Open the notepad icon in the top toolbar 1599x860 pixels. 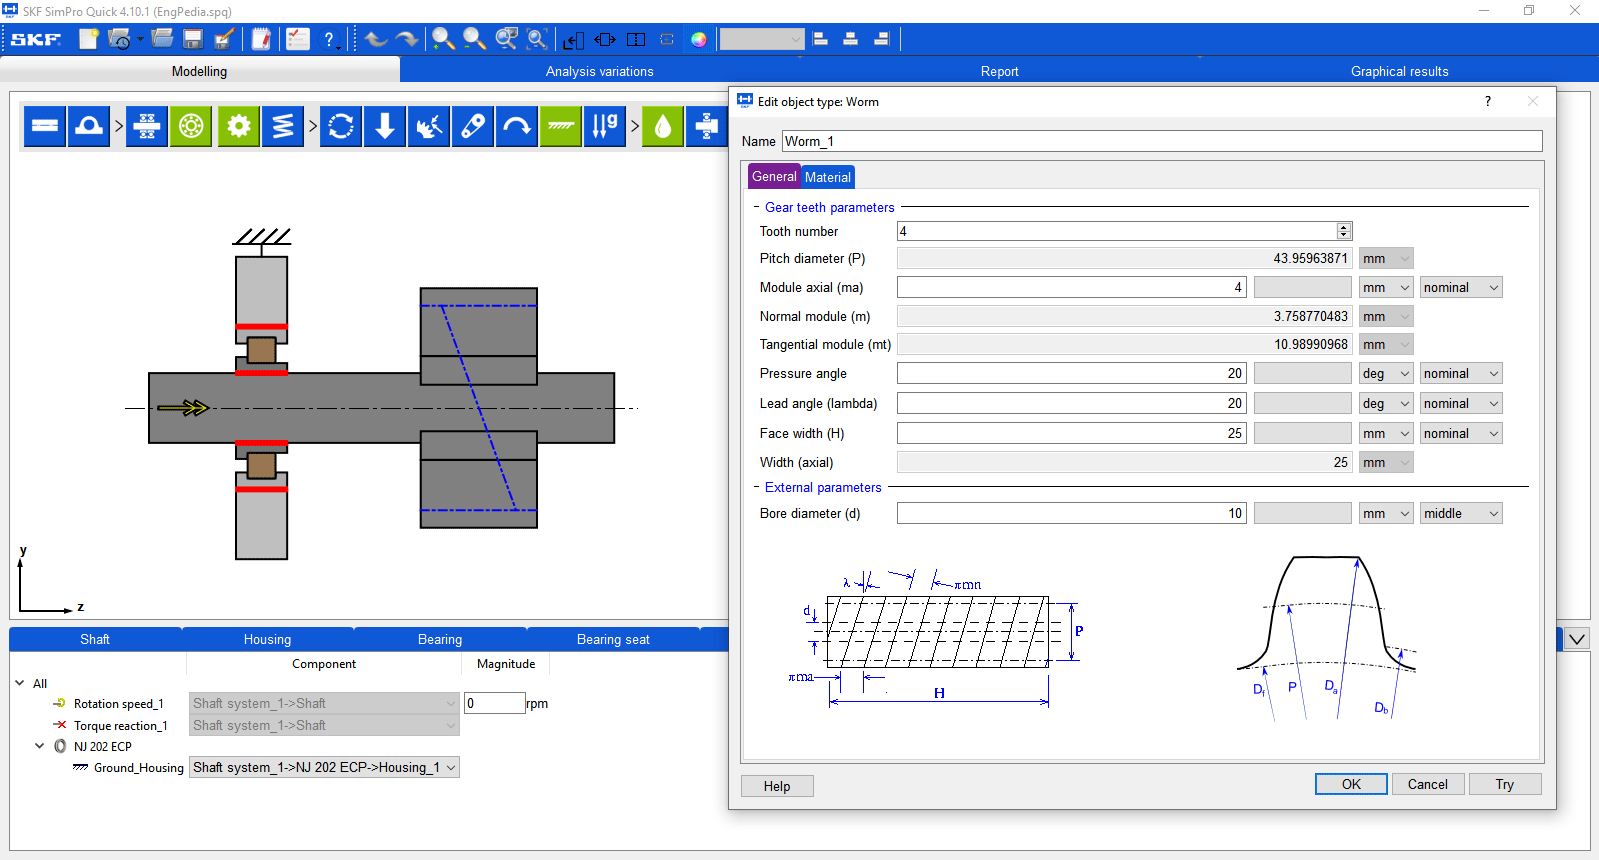(262, 39)
